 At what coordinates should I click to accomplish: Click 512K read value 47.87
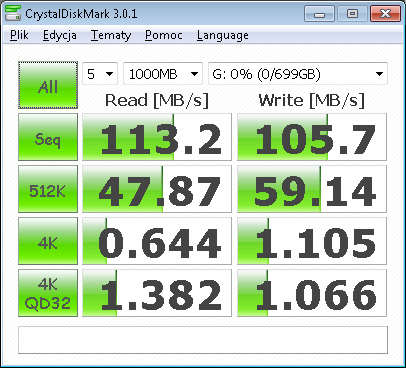coord(157,189)
